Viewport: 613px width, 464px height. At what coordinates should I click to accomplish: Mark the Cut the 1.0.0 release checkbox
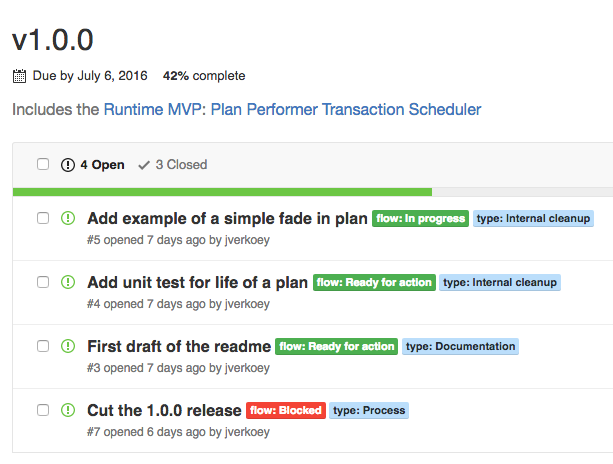43,410
